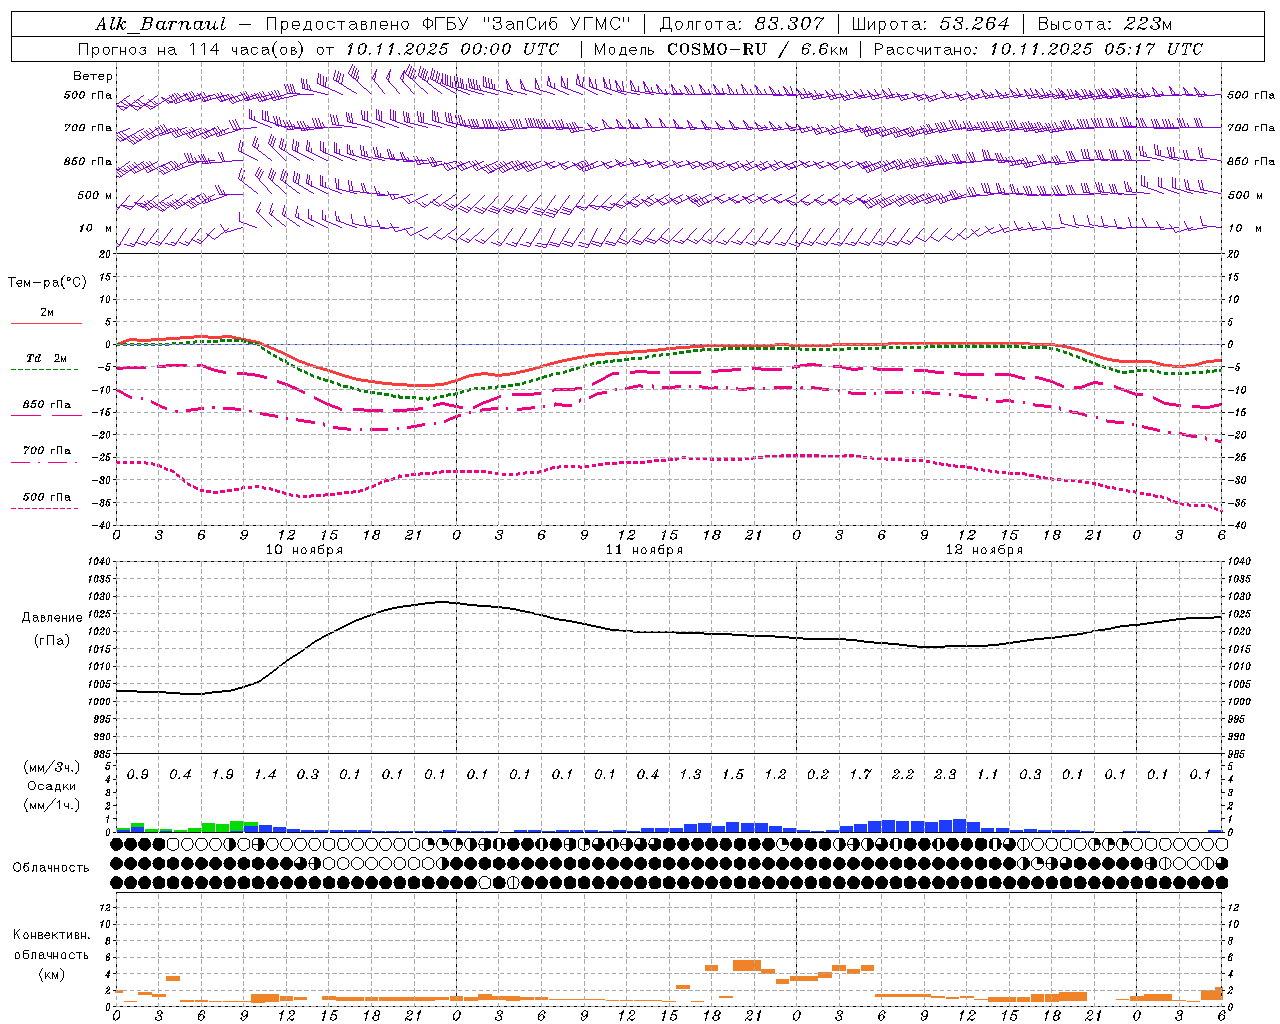Click the "500 гПа" temperature legend entry
Viewport: 1280px width, 1024px height.
tap(47, 497)
